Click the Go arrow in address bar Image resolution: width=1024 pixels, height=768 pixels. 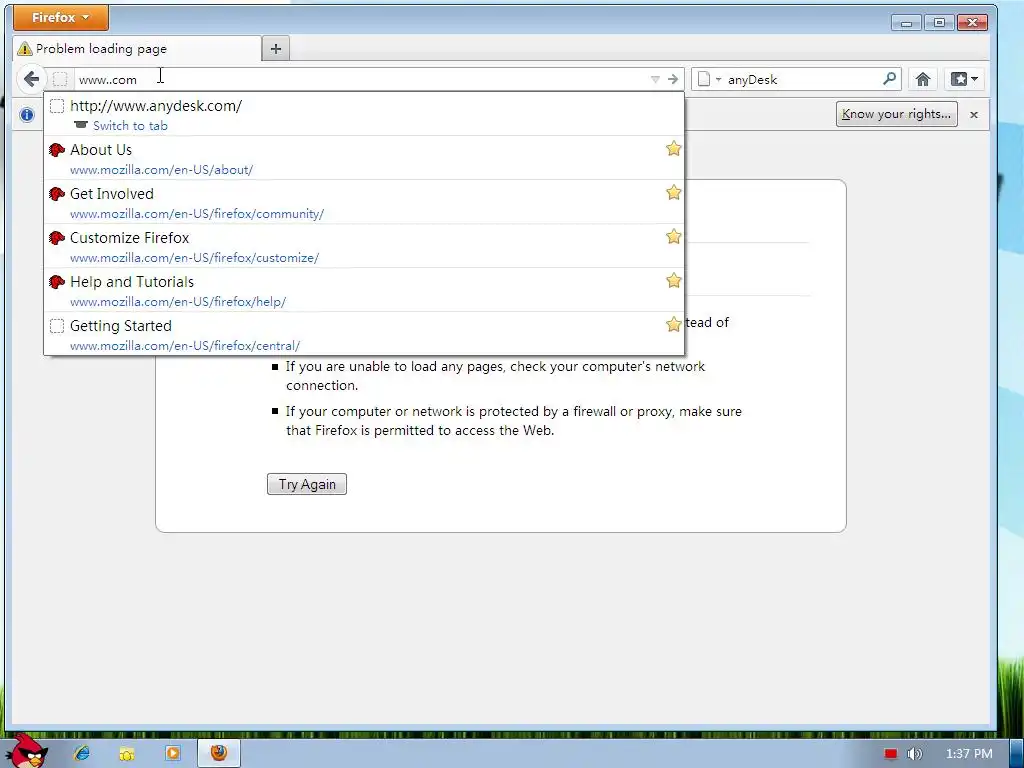[x=673, y=80]
